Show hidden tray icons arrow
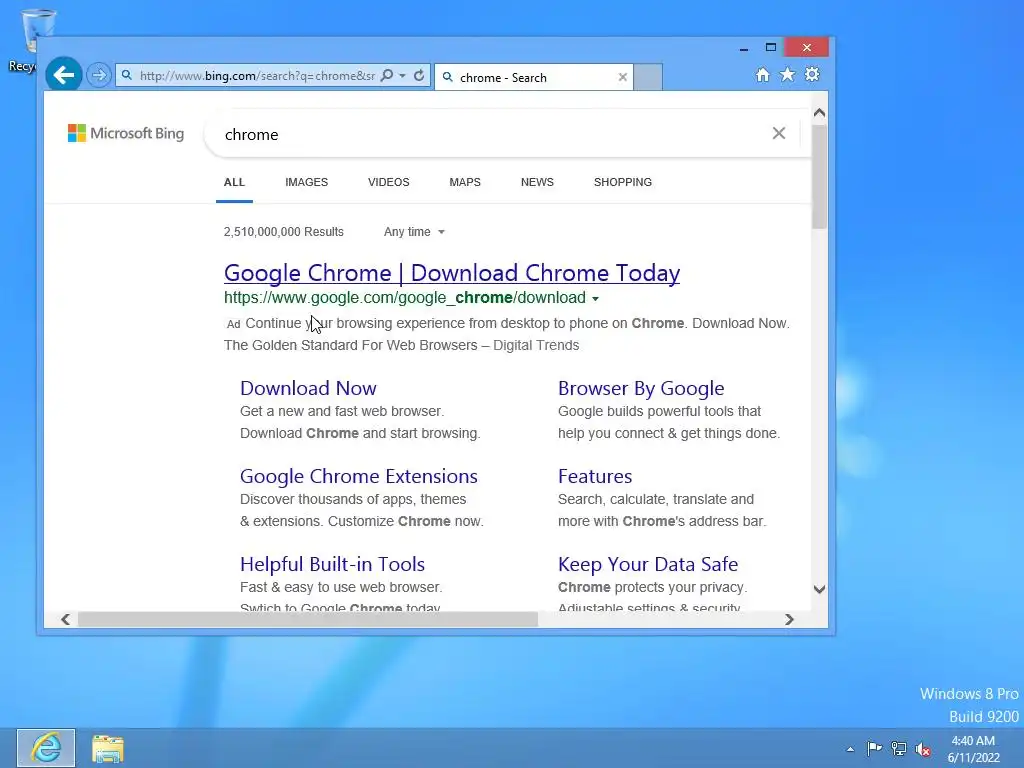The image size is (1024, 768). click(x=850, y=749)
